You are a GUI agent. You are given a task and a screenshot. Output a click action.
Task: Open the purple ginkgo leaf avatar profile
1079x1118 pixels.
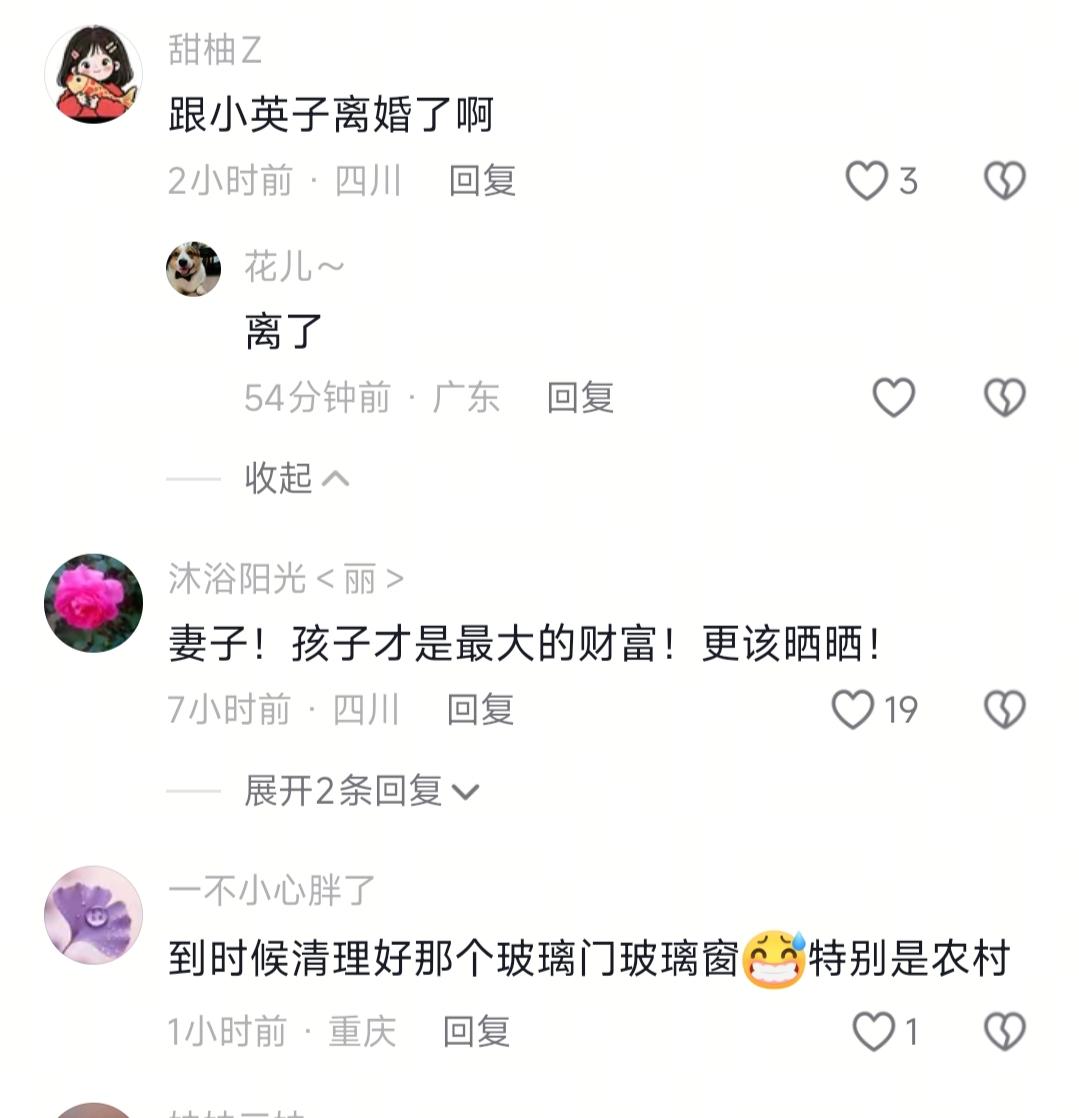93,916
